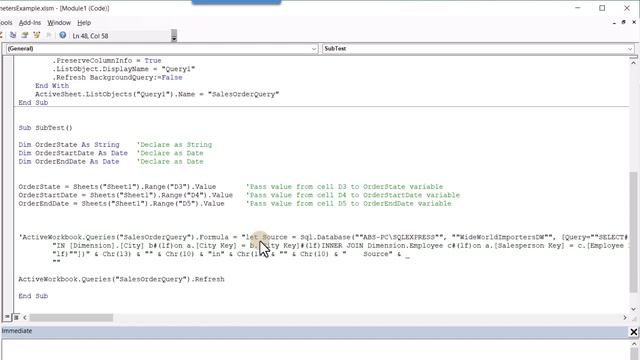The height and width of the screenshot is (360, 640).
Task: Click the '.Refresh BackgroundQuery:=False' line
Action: 117,77
